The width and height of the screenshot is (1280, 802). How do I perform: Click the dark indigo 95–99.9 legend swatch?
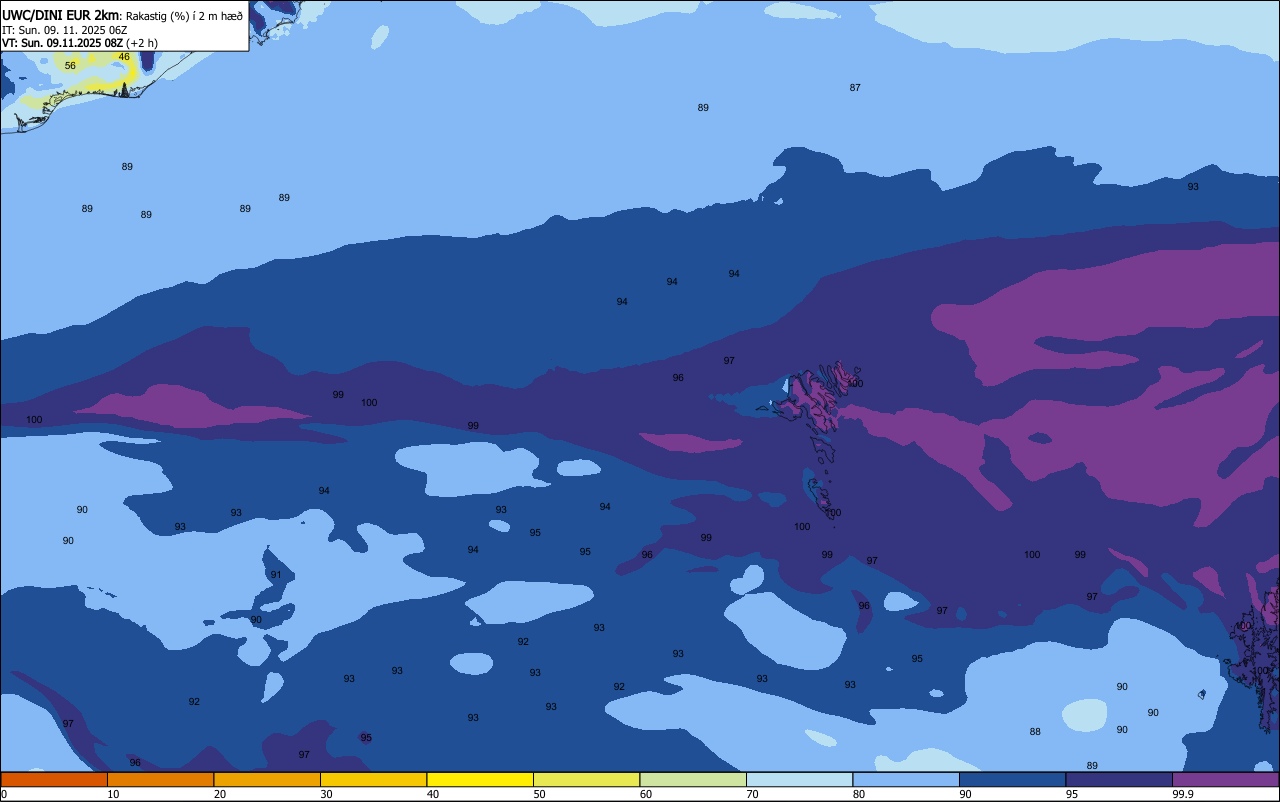1119,779
